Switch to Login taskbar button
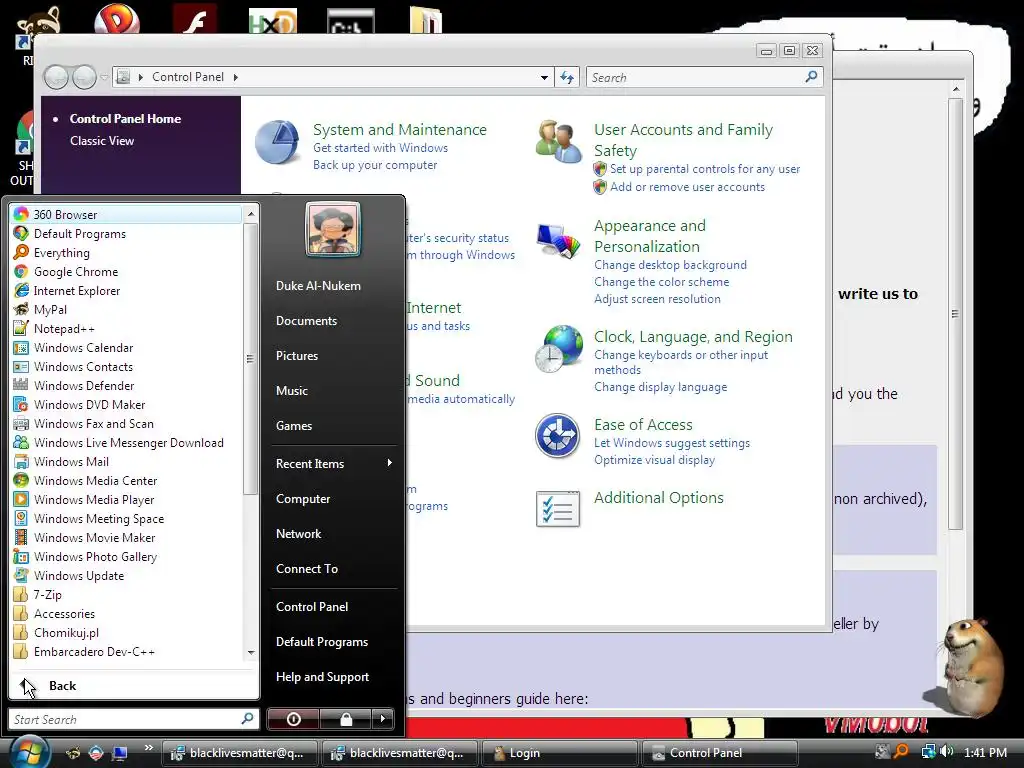This screenshot has height=768, width=1024. click(559, 752)
